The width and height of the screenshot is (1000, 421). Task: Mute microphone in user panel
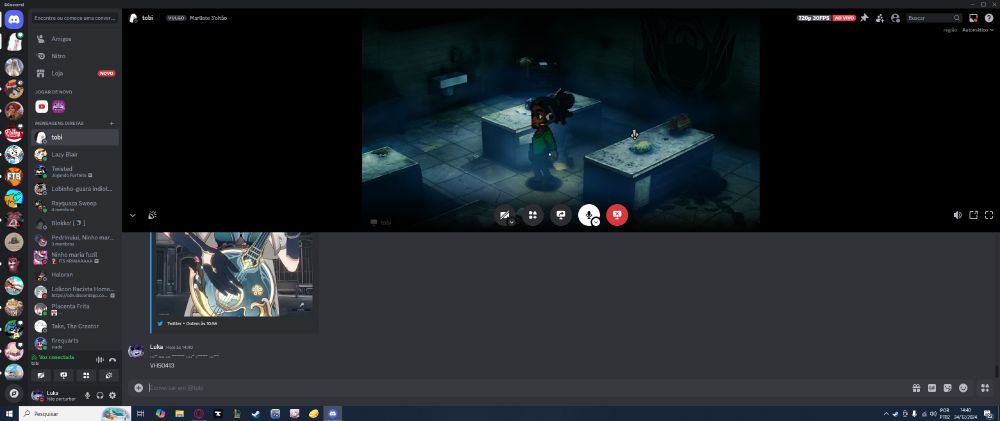tap(88, 395)
